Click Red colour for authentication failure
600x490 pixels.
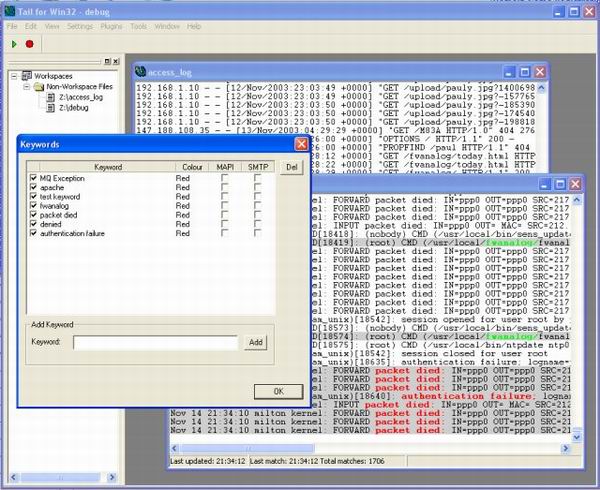pos(183,233)
